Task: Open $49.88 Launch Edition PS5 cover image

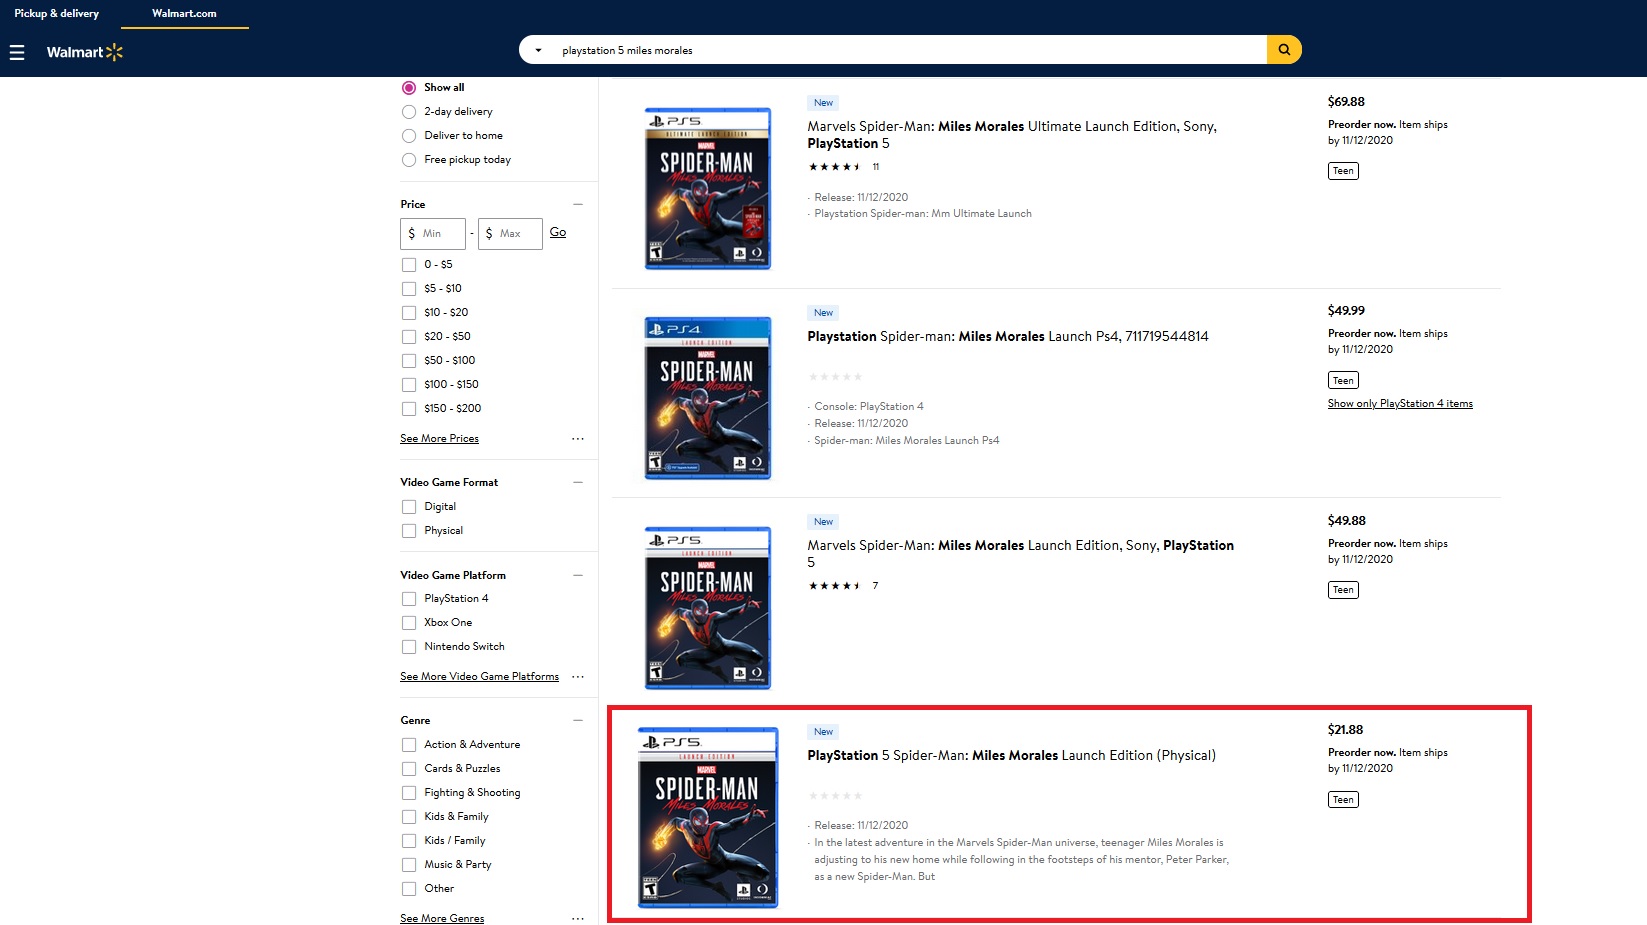Action: click(x=708, y=608)
